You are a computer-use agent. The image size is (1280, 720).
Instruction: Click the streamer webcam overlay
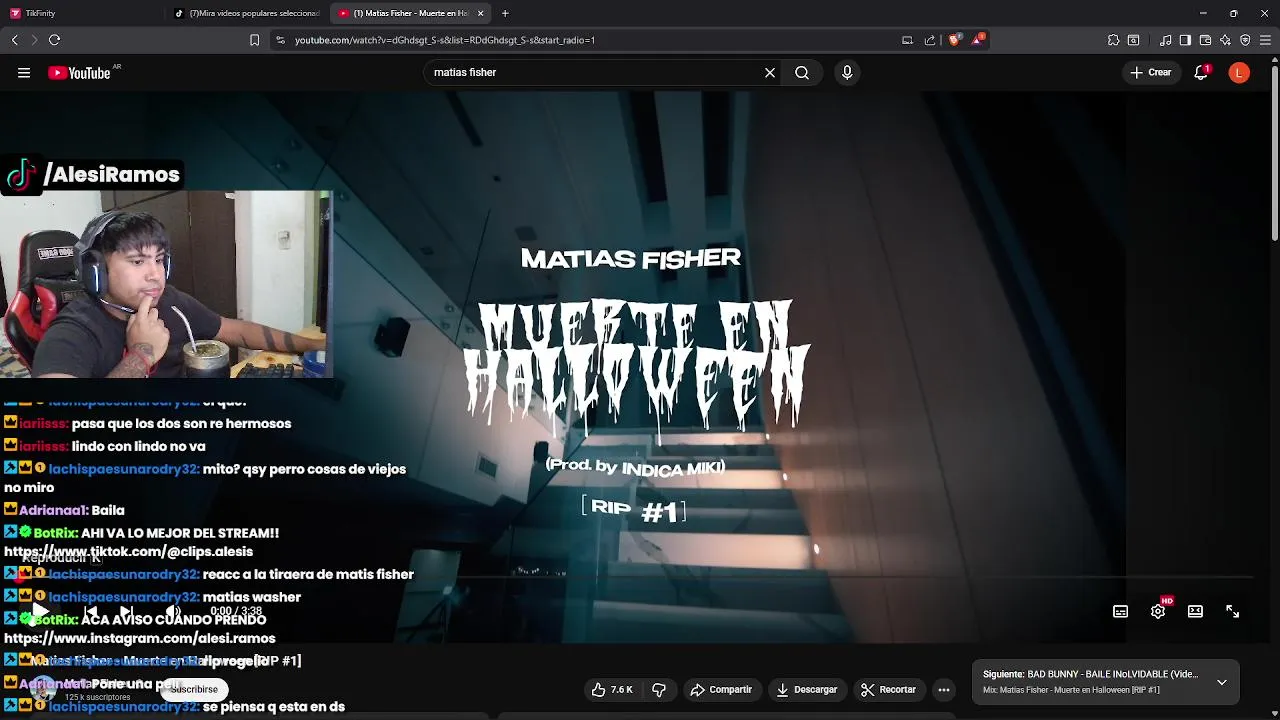coord(166,284)
